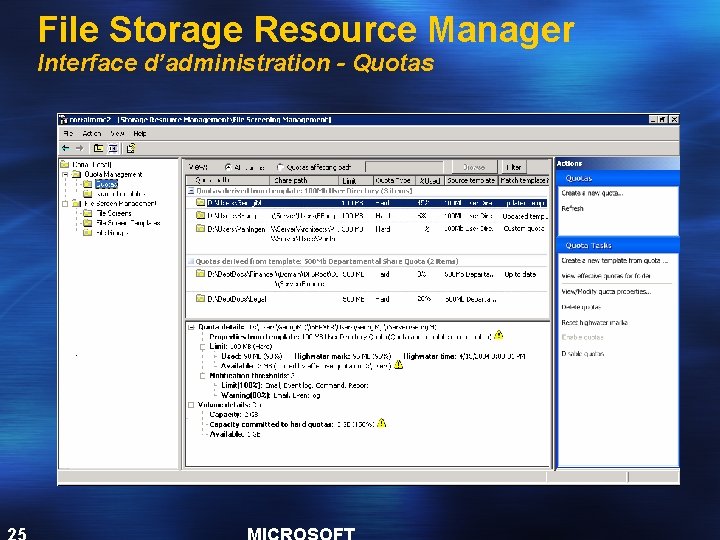The width and height of the screenshot is (720, 540).
Task: Click the Quota Templates folder icon
Action: [88, 194]
